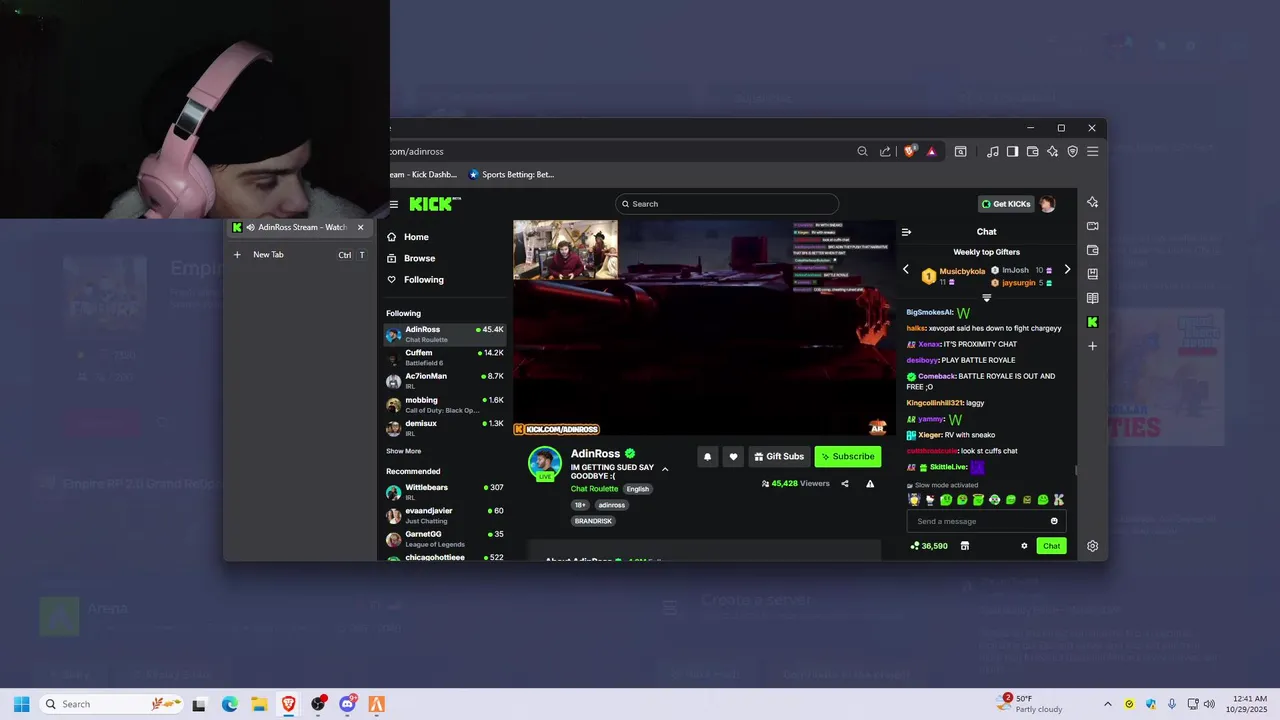Open sidebar settings gear icon
The height and width of the screenshot is (720, 1280).
(x=1093, y=546)
